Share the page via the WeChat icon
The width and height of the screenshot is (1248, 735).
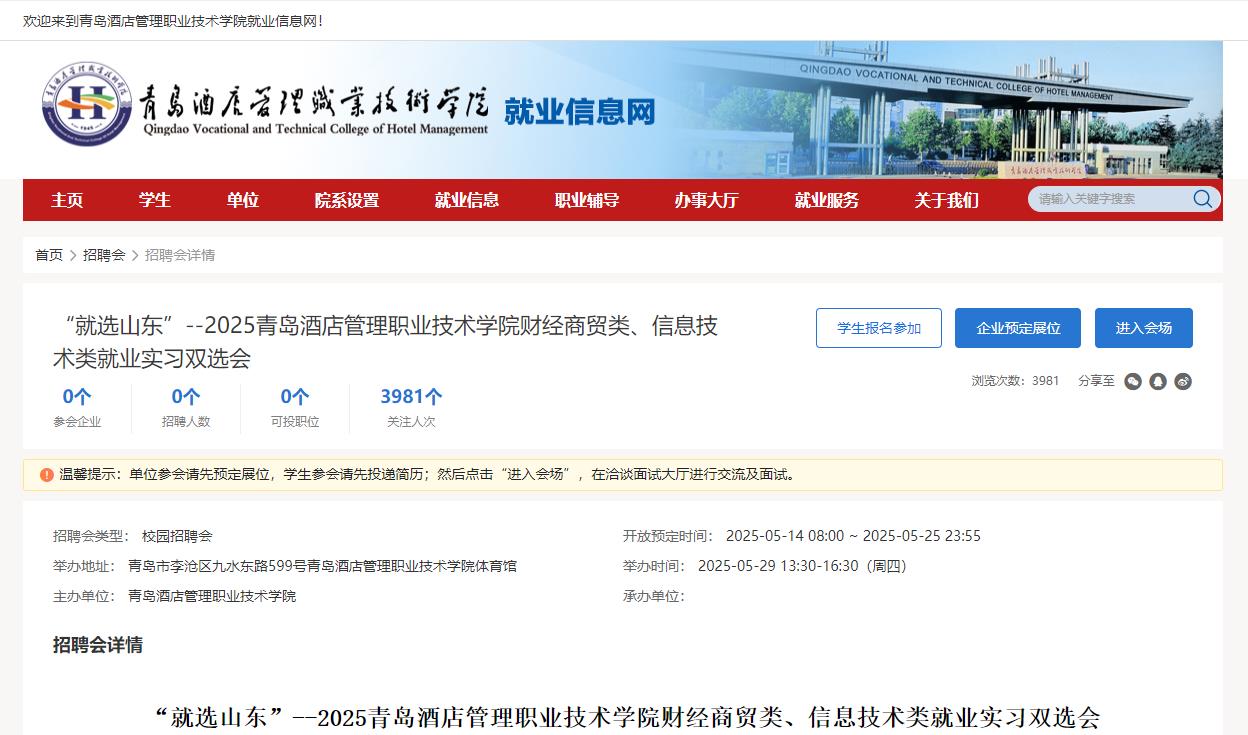pyautogui.click(x=1133, y=381)
